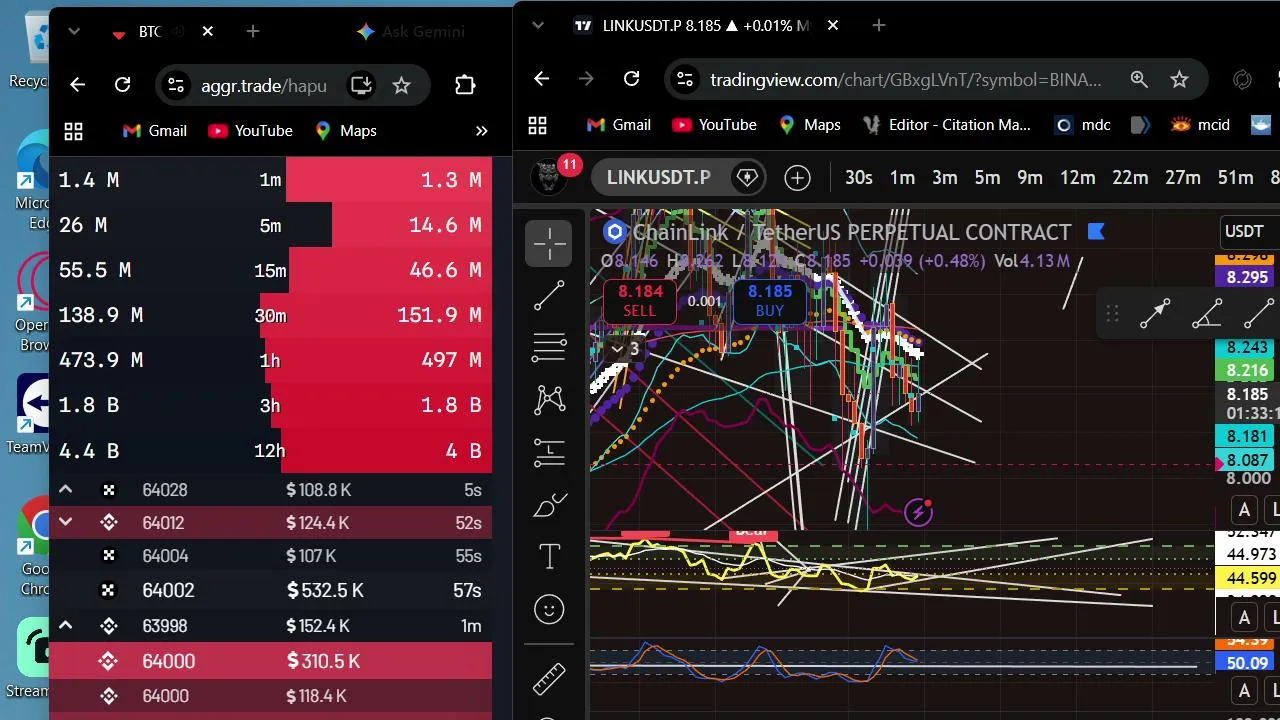Switch chart to 12m timeframe
This screenshot has width=1280, height=720.
click(1077, 178)
